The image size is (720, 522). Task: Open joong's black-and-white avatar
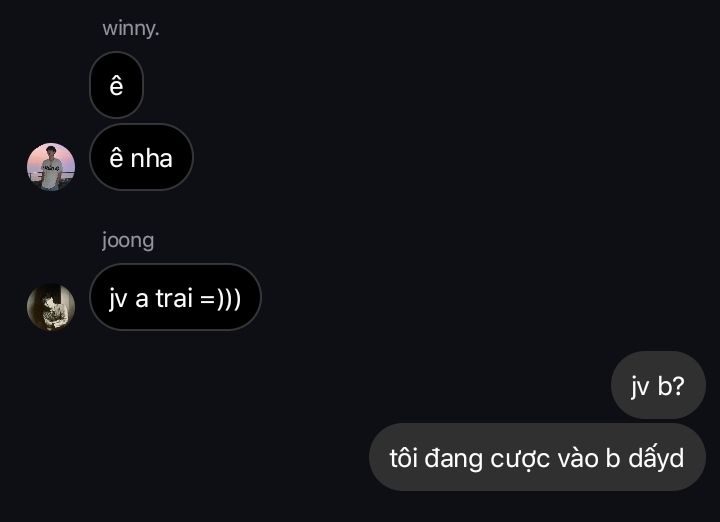(x=51, y=307)
